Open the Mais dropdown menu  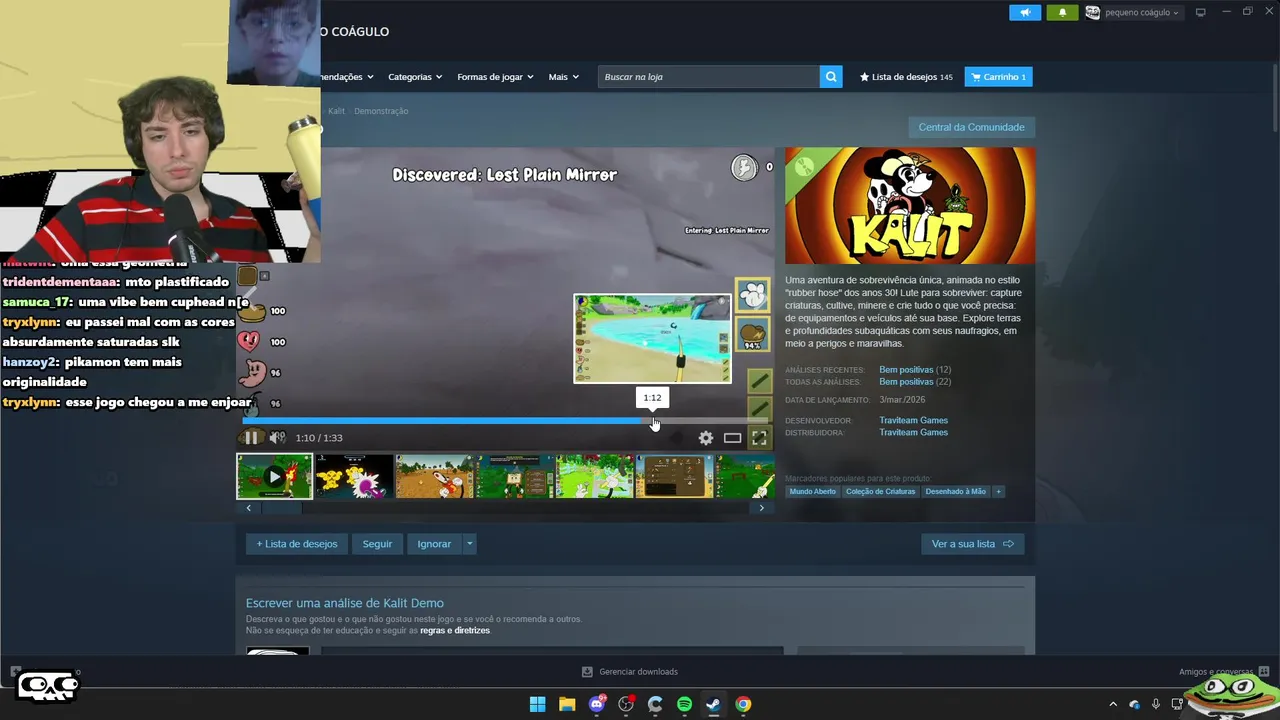coord(563,77)
